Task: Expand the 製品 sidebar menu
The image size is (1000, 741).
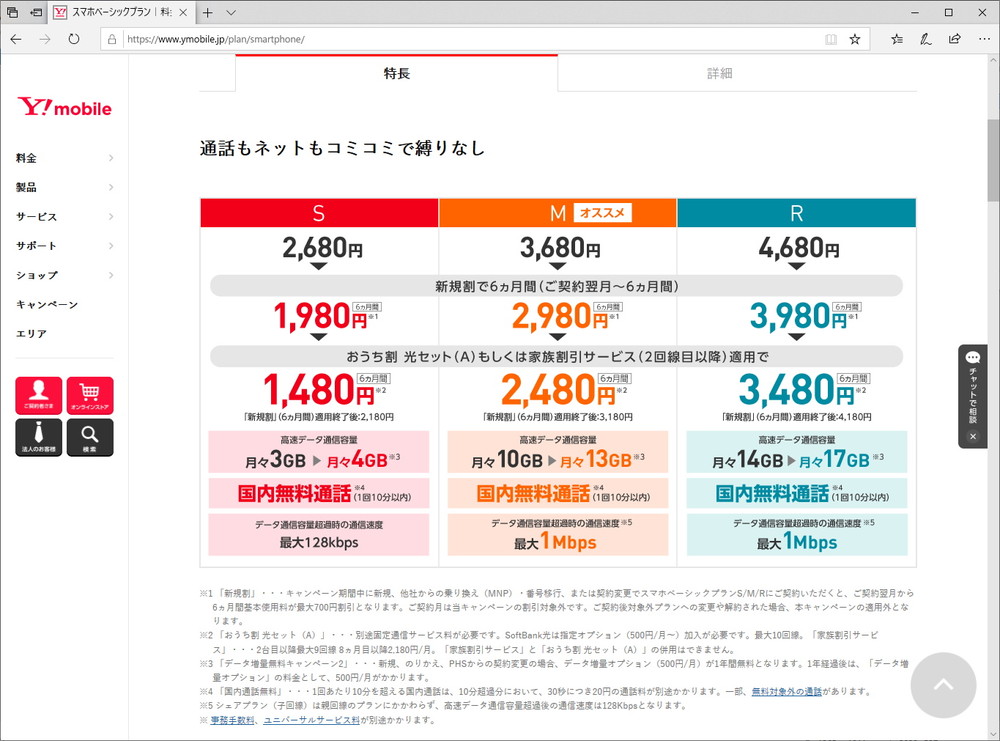Action: pos(64,187)
